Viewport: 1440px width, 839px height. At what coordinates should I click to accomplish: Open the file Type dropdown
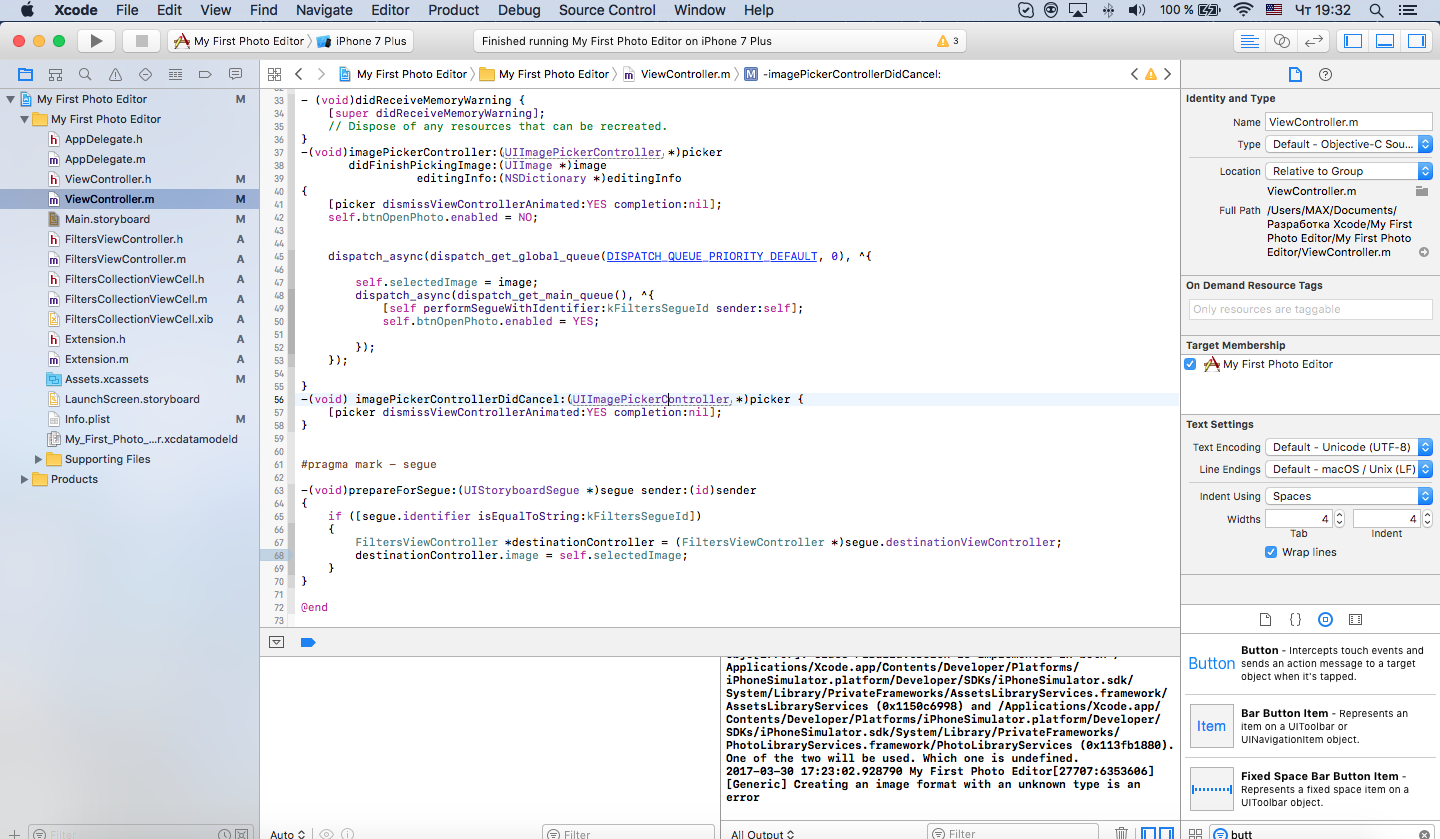pos(1349,144)
